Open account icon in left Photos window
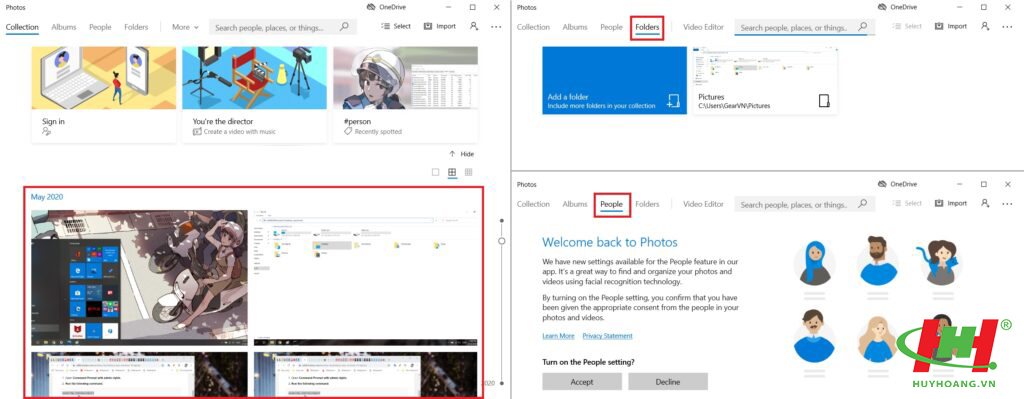This screenshot has height=399, width=1024. 473,26
